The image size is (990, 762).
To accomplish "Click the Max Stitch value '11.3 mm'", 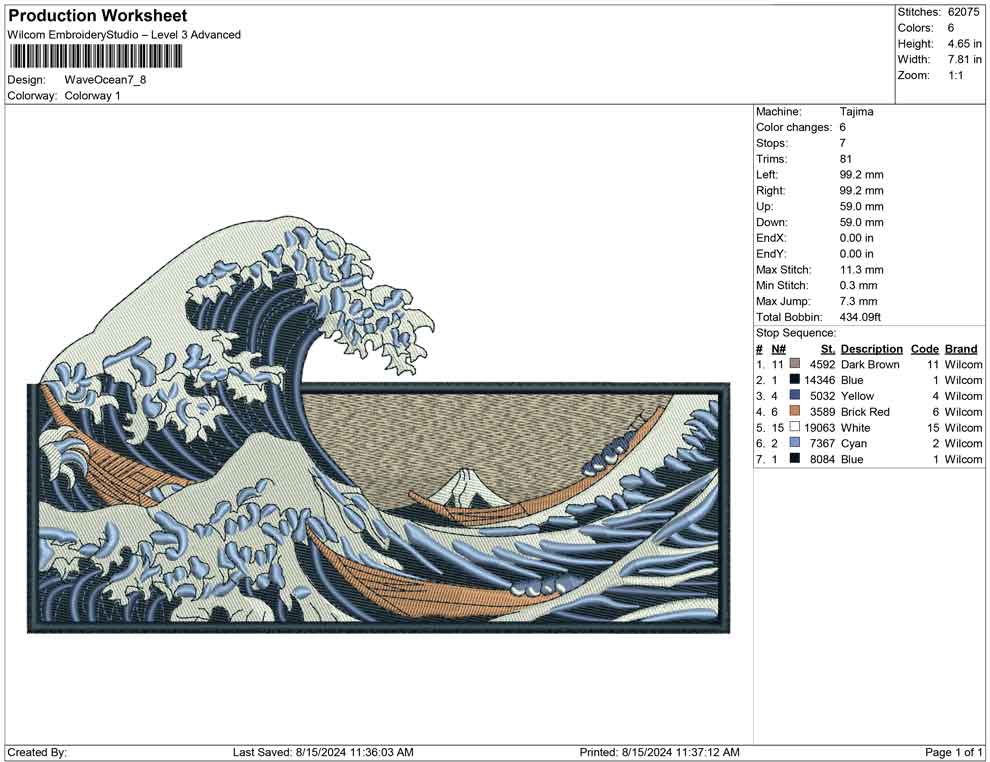I will pyautogui.click(x=862, y=270).
